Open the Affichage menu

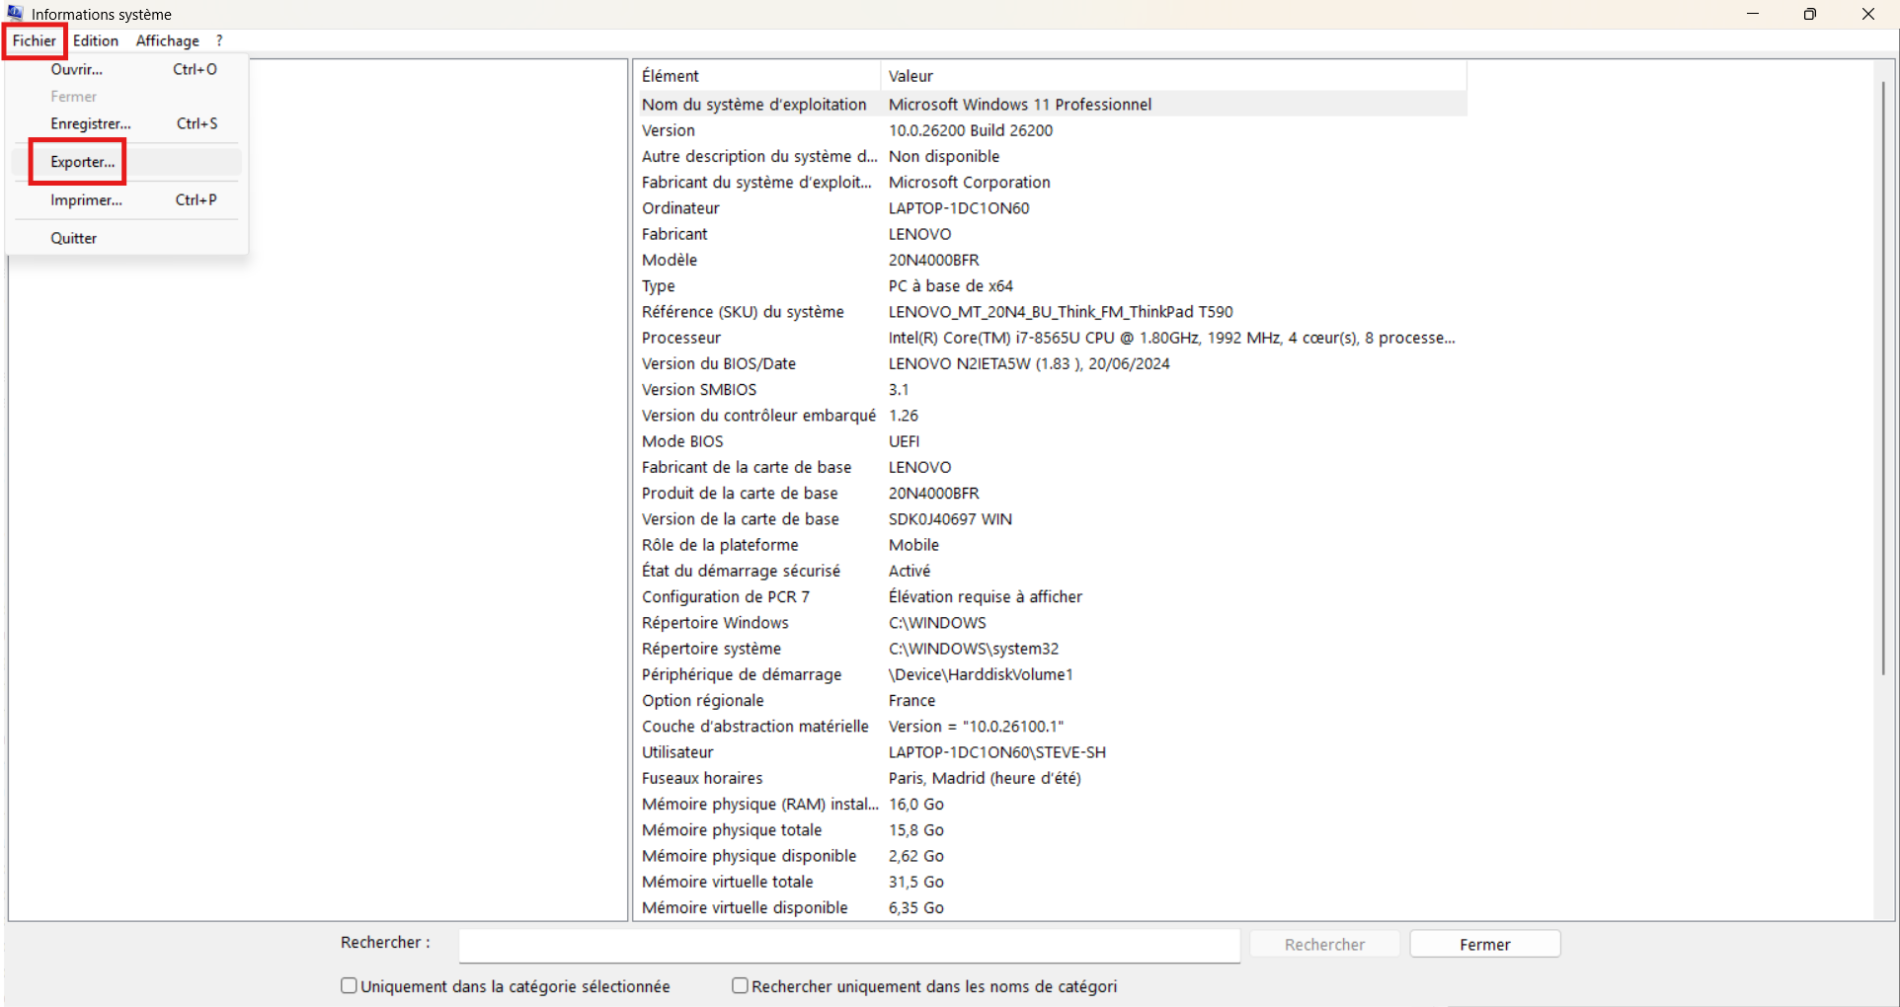(x=167, y=41)
